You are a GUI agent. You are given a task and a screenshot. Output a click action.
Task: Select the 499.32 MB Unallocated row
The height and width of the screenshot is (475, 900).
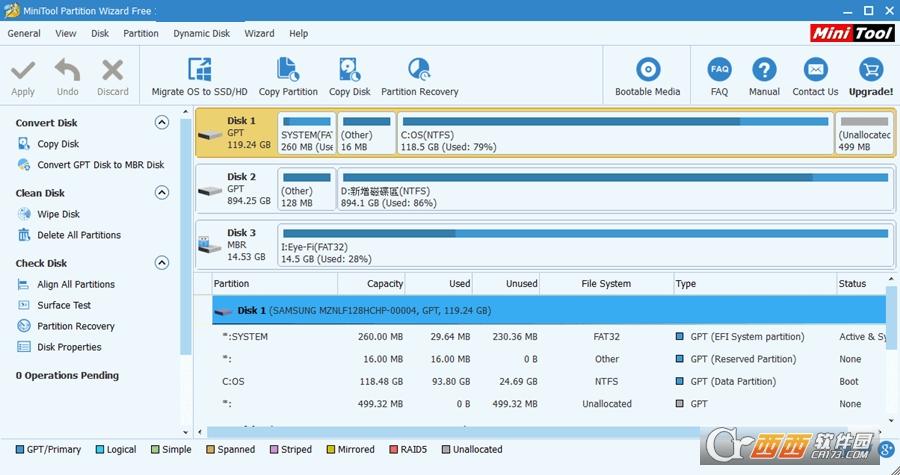coord(549,404)
